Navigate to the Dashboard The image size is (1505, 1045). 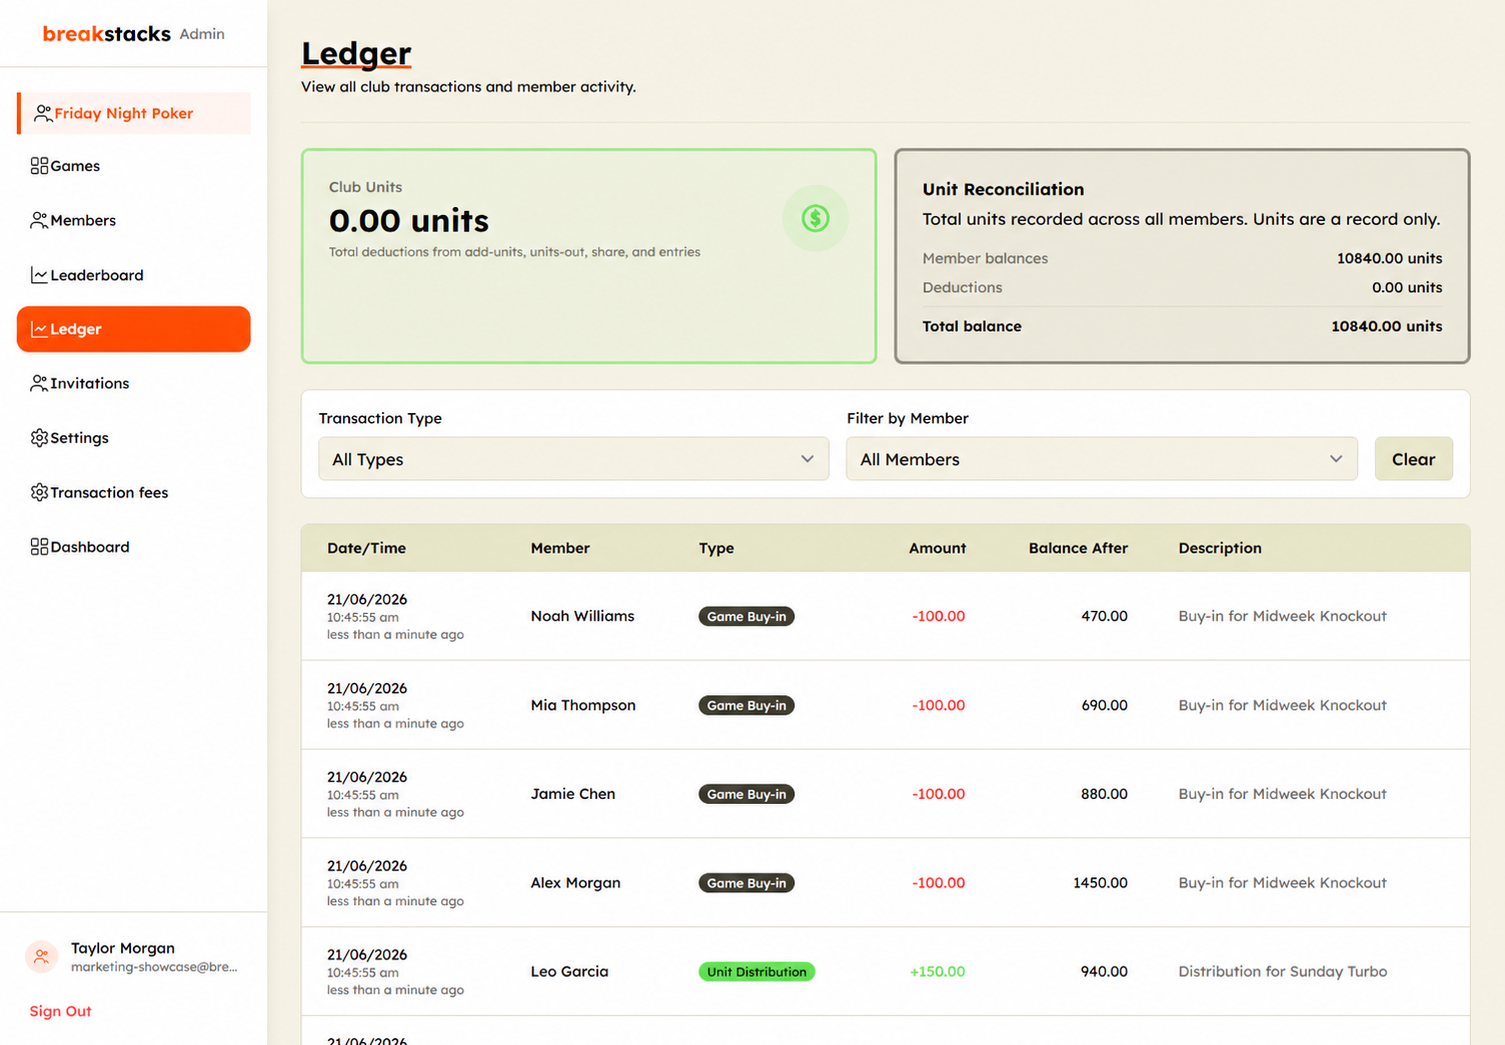tap(133, 547)
